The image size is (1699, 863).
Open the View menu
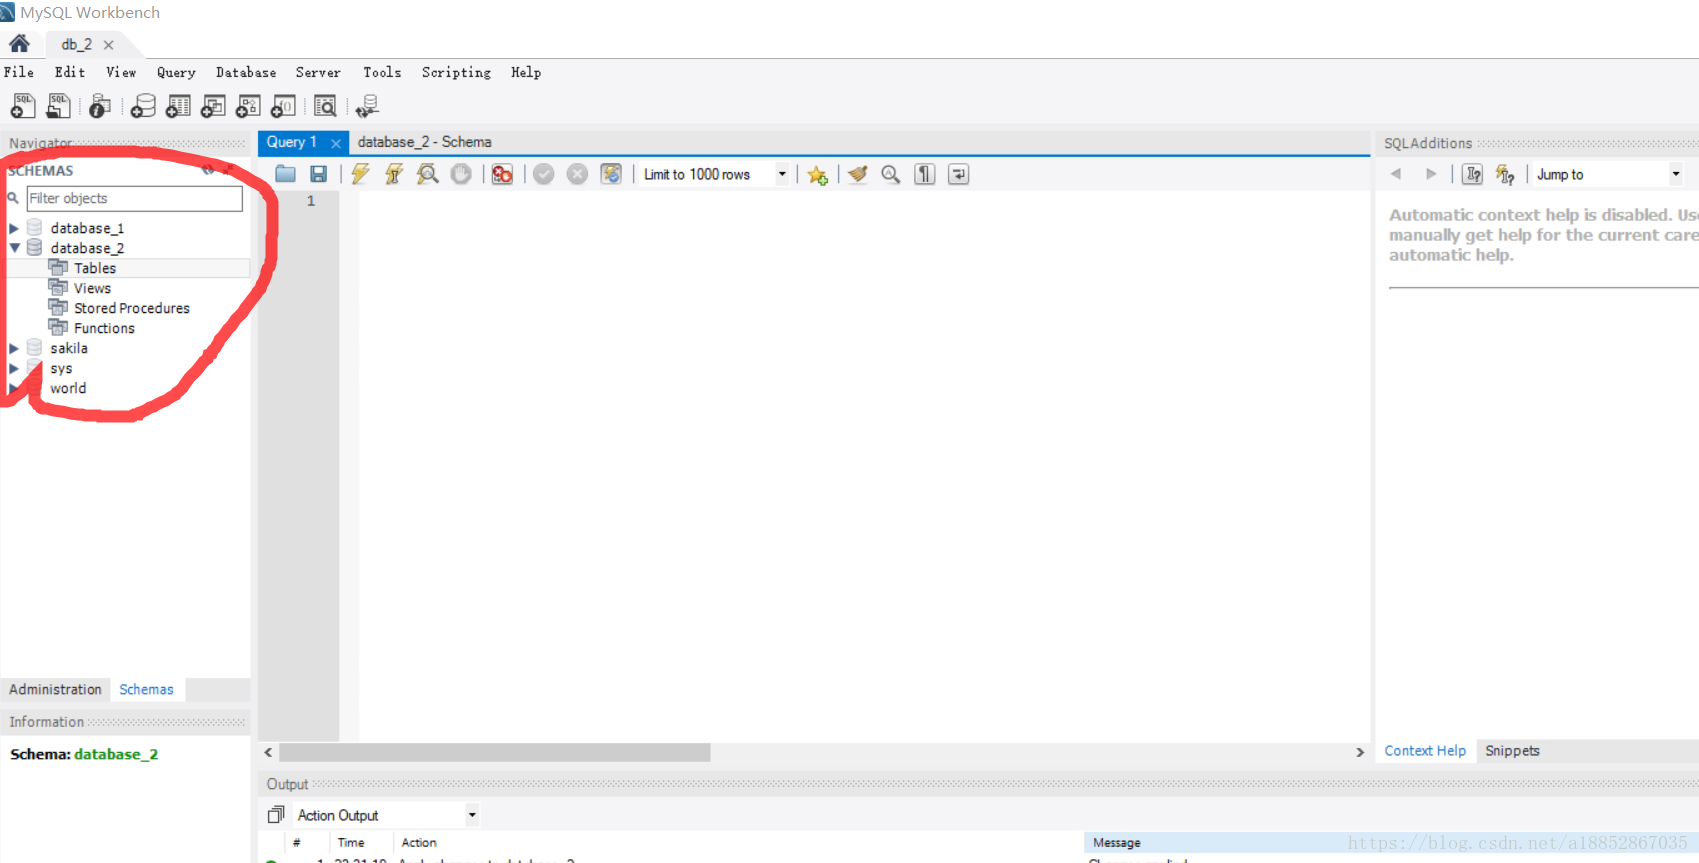coord(121,72)
